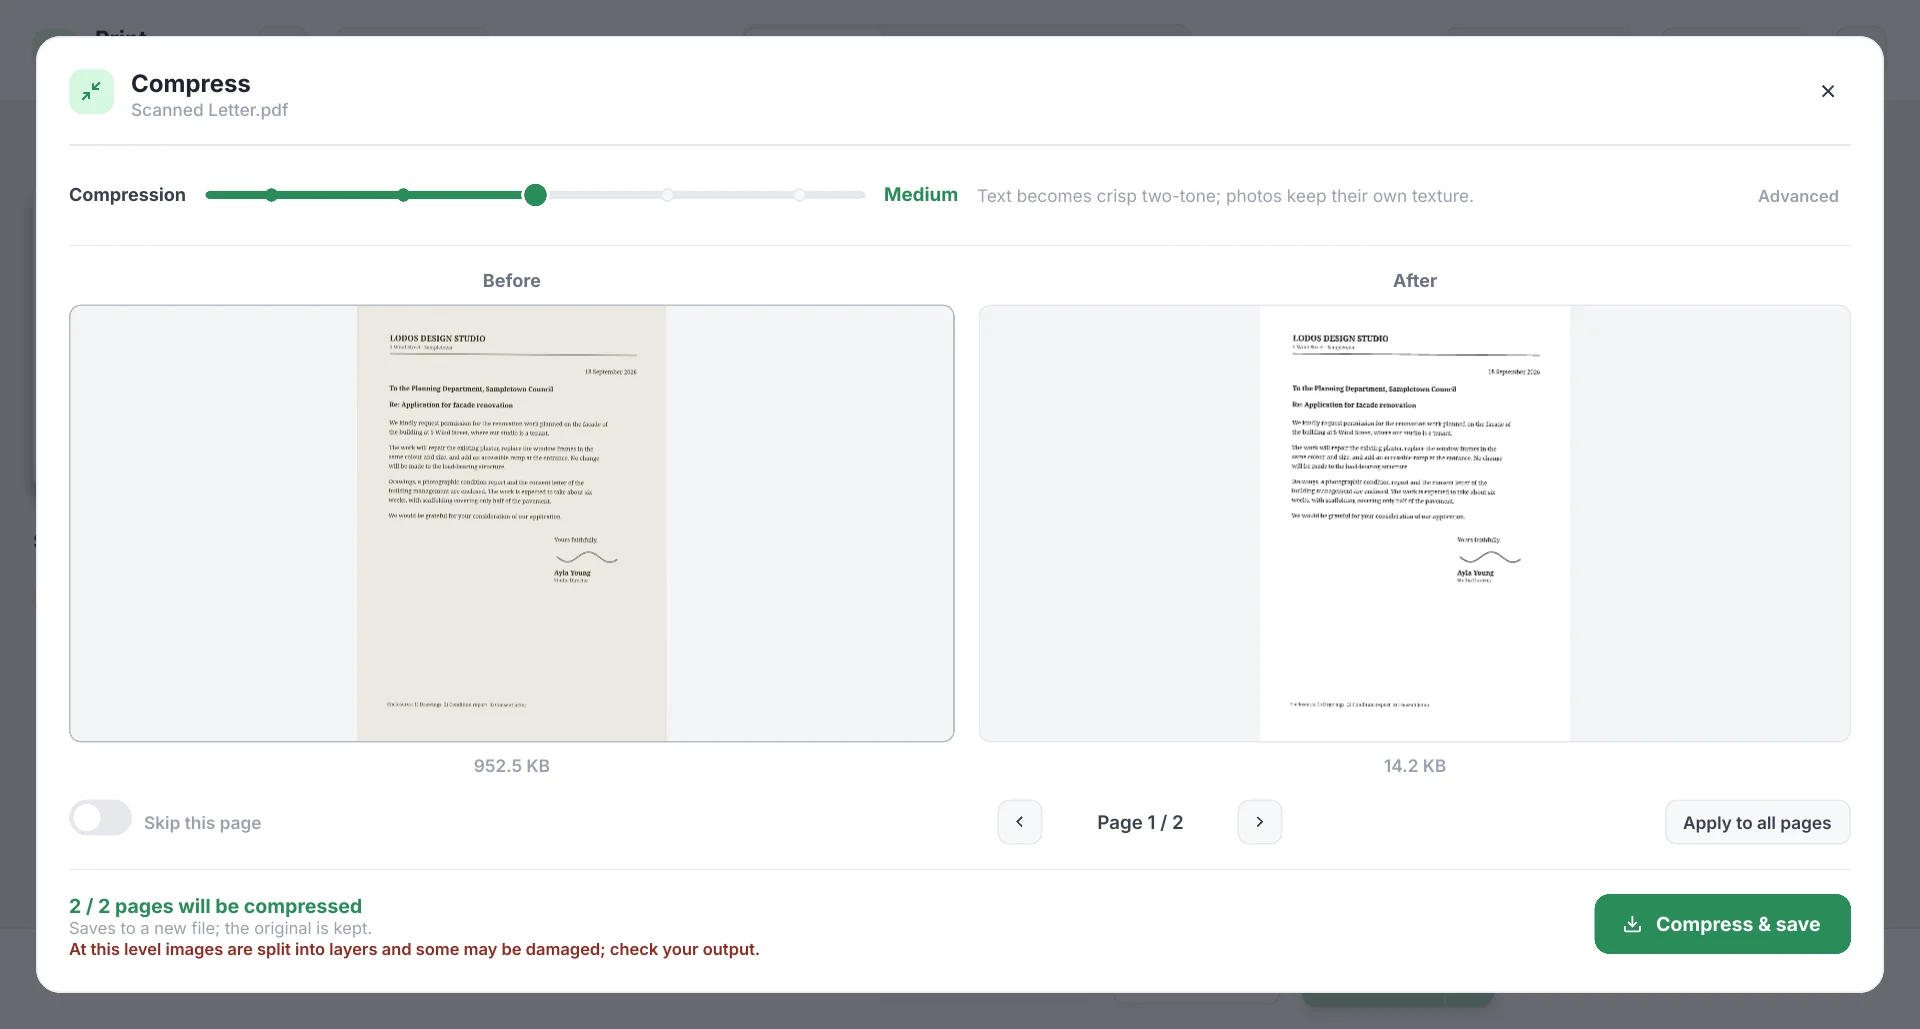The width and height of the screenshot is (1920, 1029).
Task: Click the Before heading label
Action: 511,281
